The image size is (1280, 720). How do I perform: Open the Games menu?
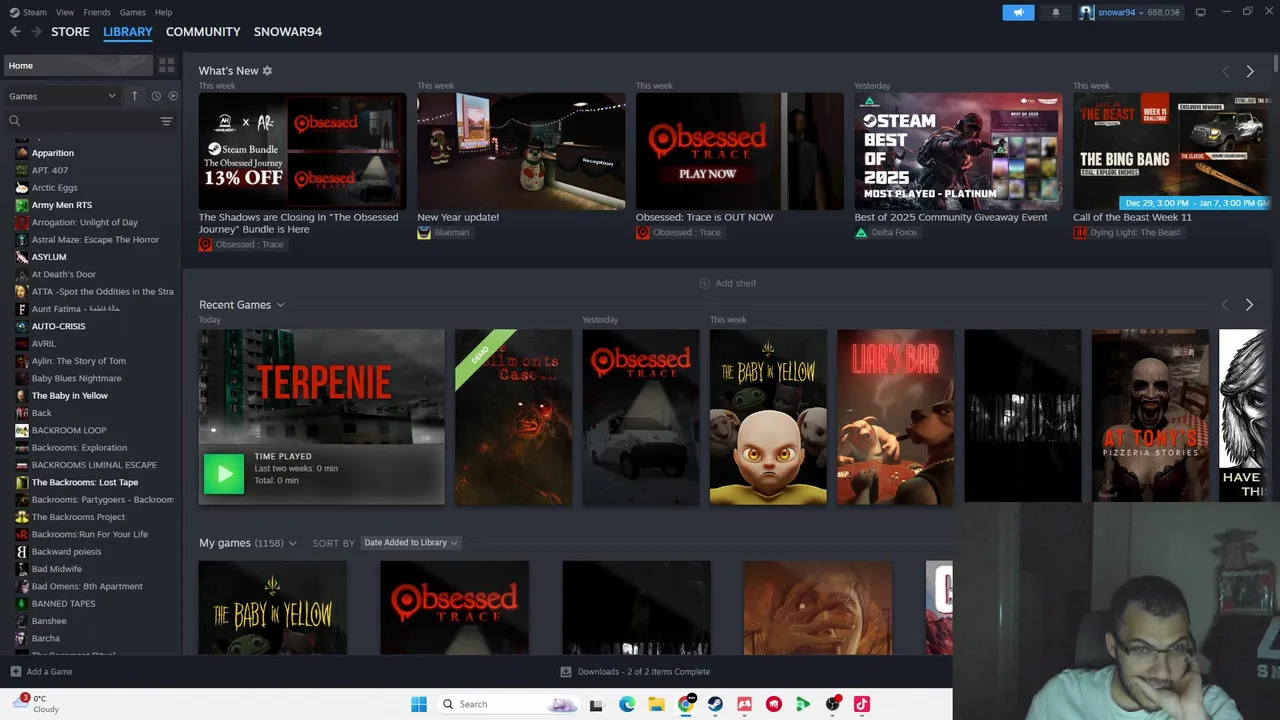(132, 12)
